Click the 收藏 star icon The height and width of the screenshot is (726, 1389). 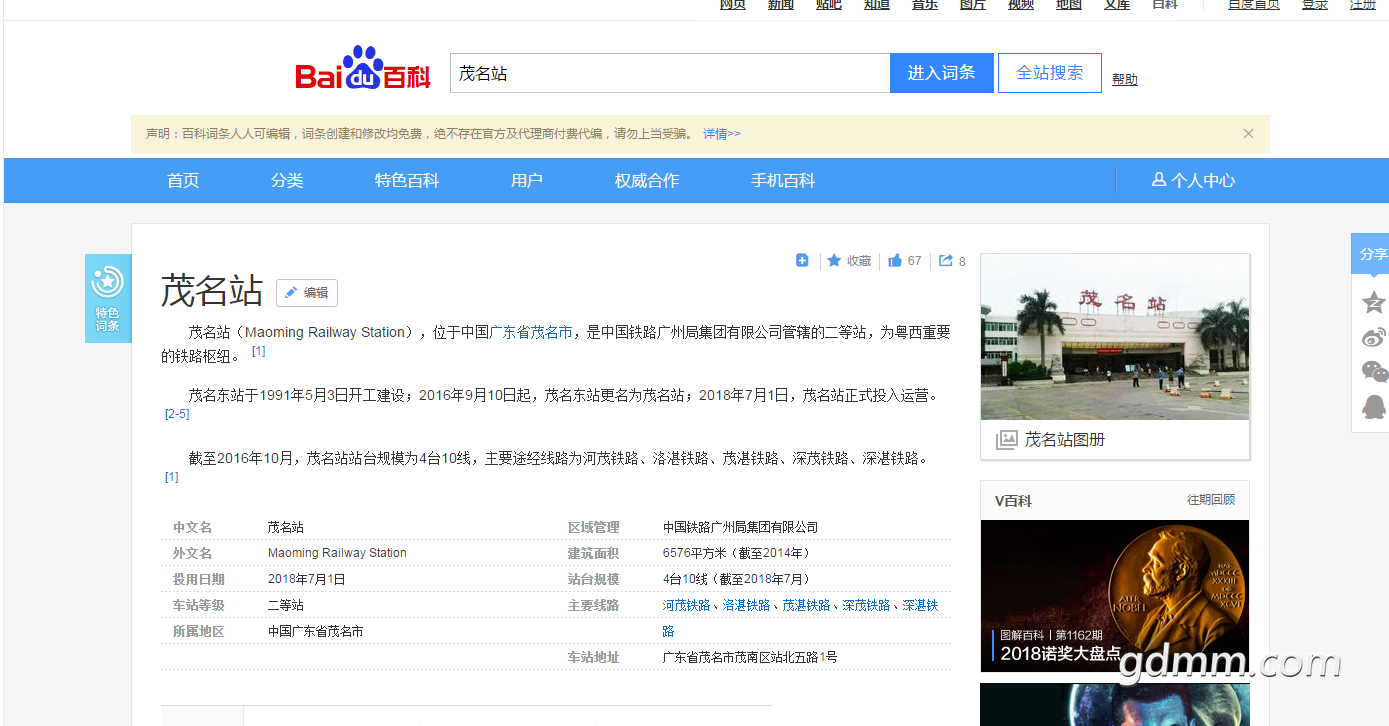click(834, 261)
